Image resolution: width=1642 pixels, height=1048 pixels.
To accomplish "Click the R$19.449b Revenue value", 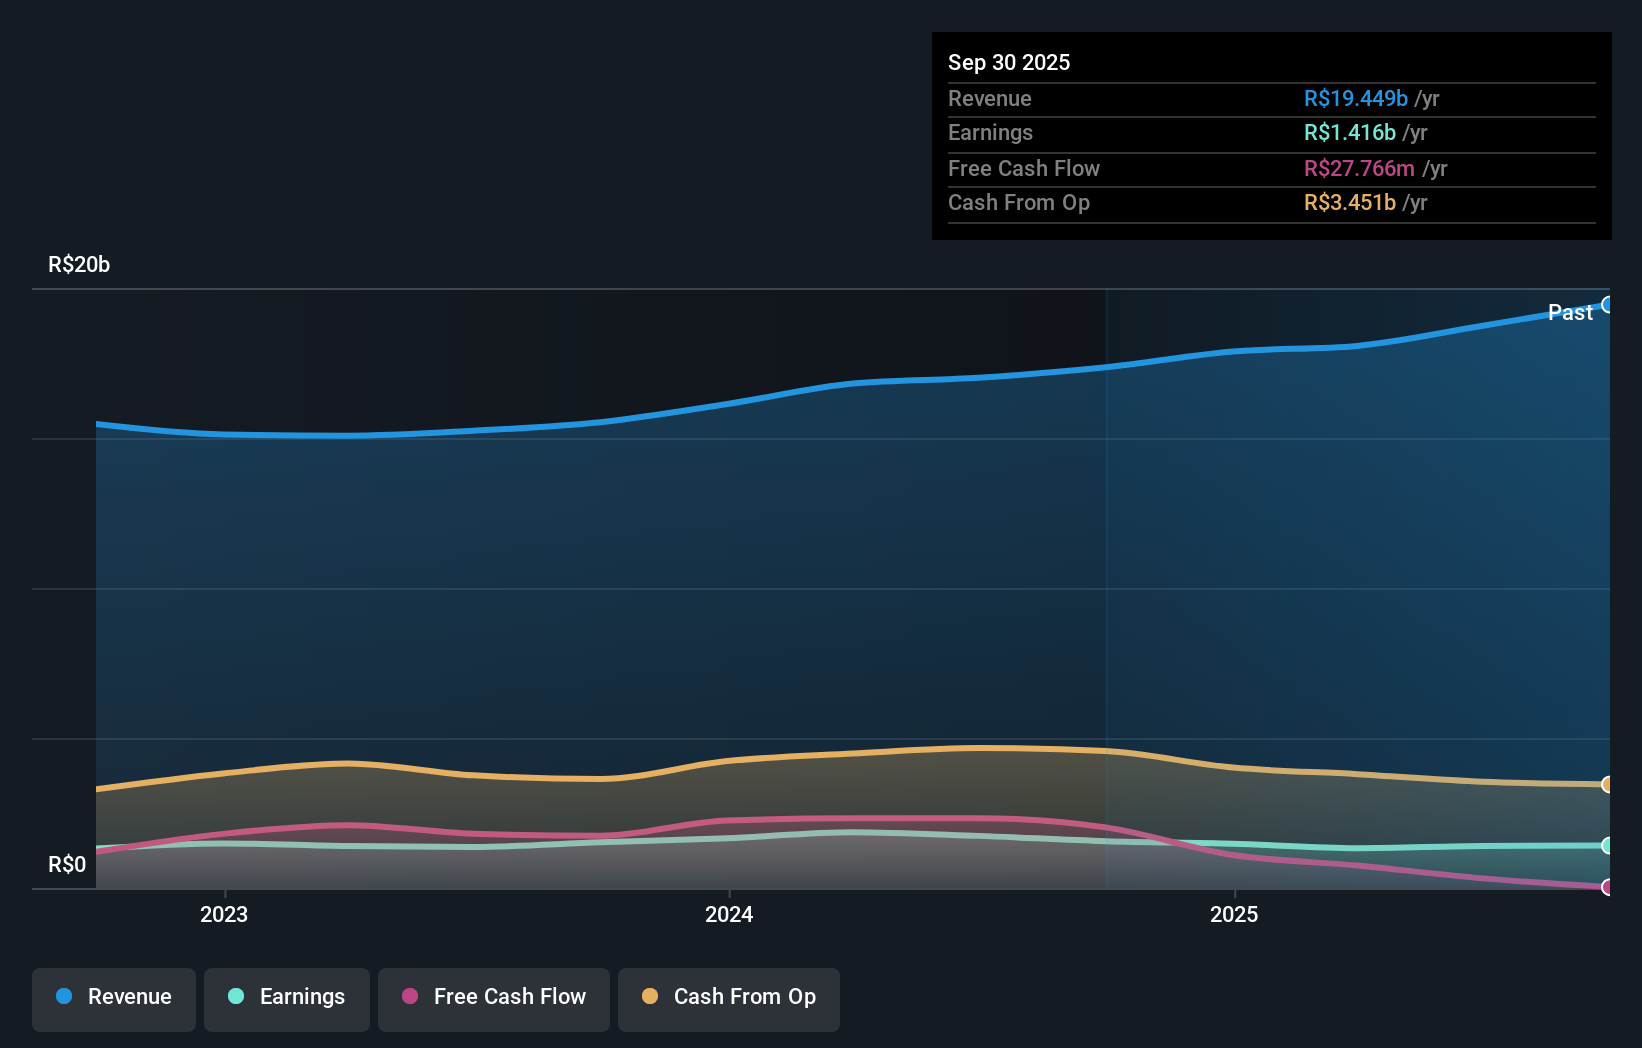I will click(1355, 98).
